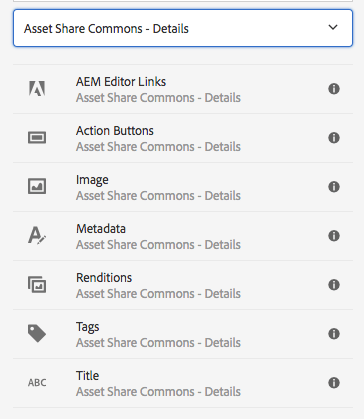Click group subtitle under Title

pyautogui.click(x=158, y=392)
